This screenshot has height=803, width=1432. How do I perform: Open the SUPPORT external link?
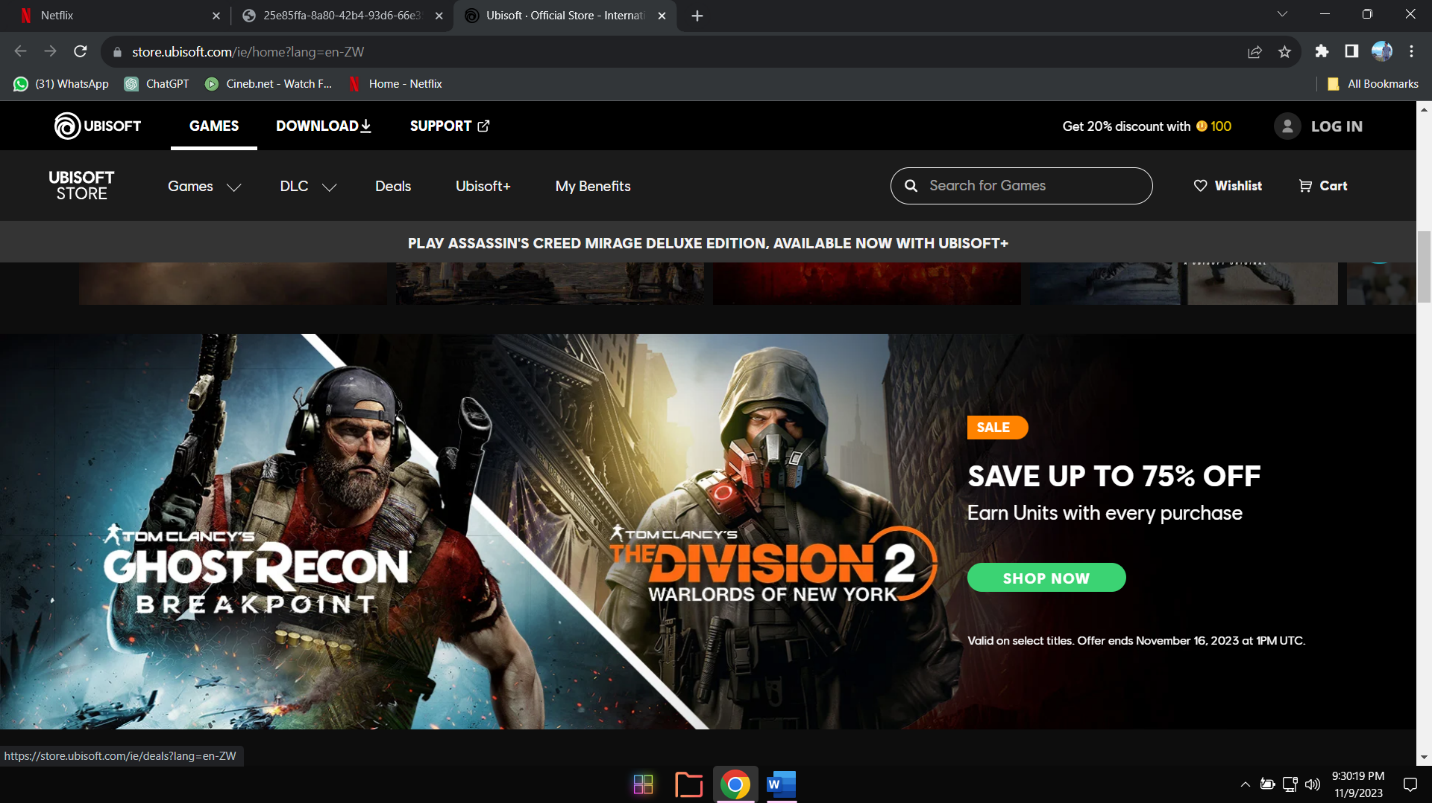tap(449, 126)
